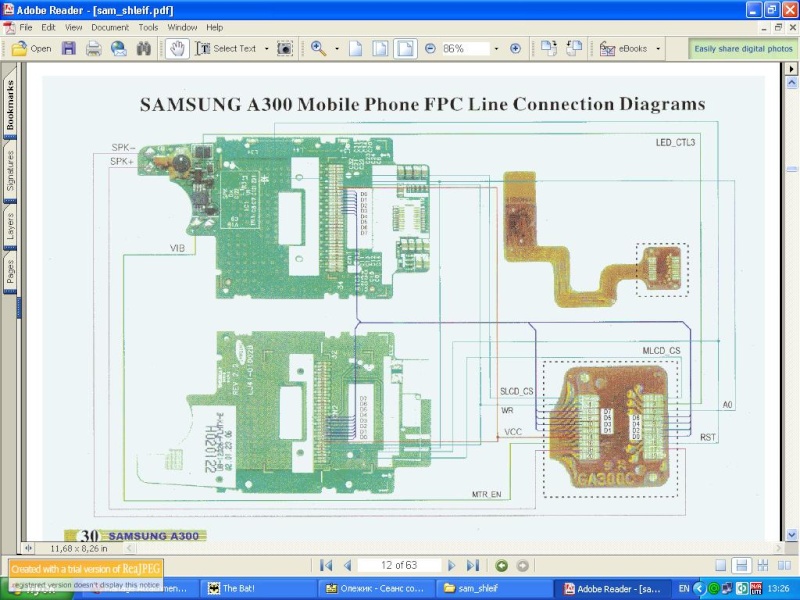Switch to Continuous - Facing layout
This screenshot has width=800, height=600.
[x=763, y=565]
